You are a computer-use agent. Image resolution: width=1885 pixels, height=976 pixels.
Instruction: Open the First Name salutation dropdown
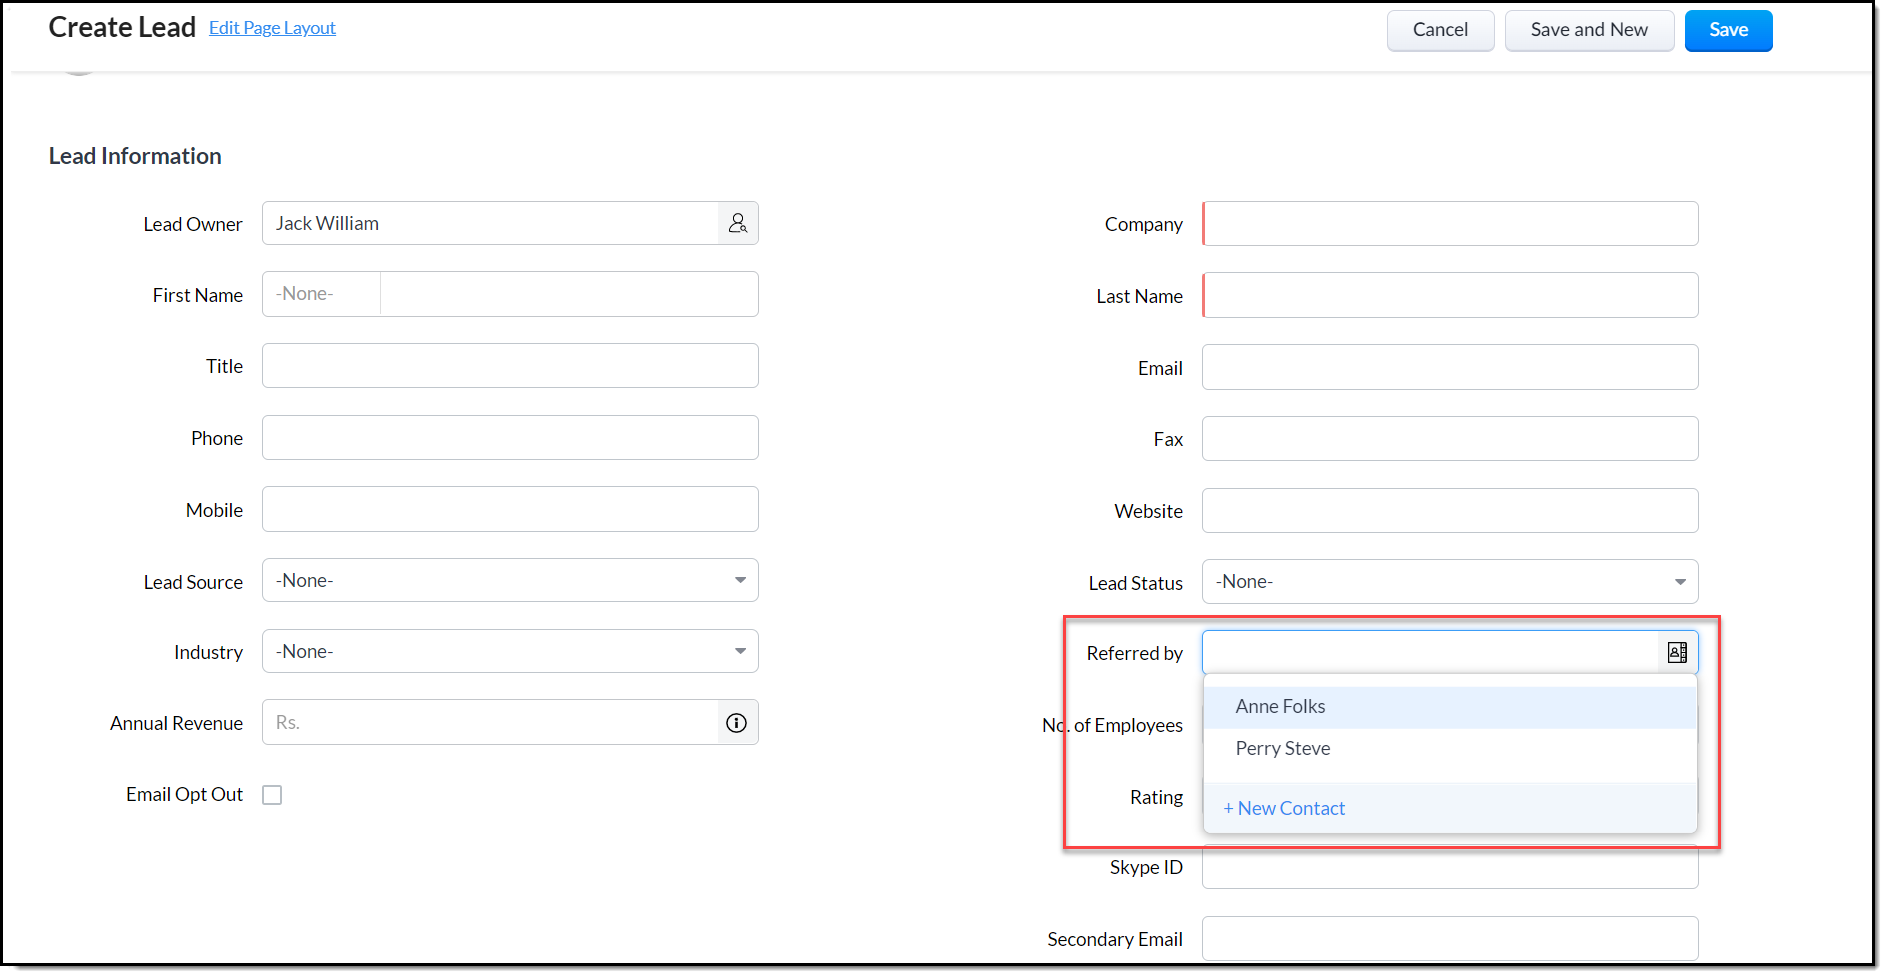point(321,295)
